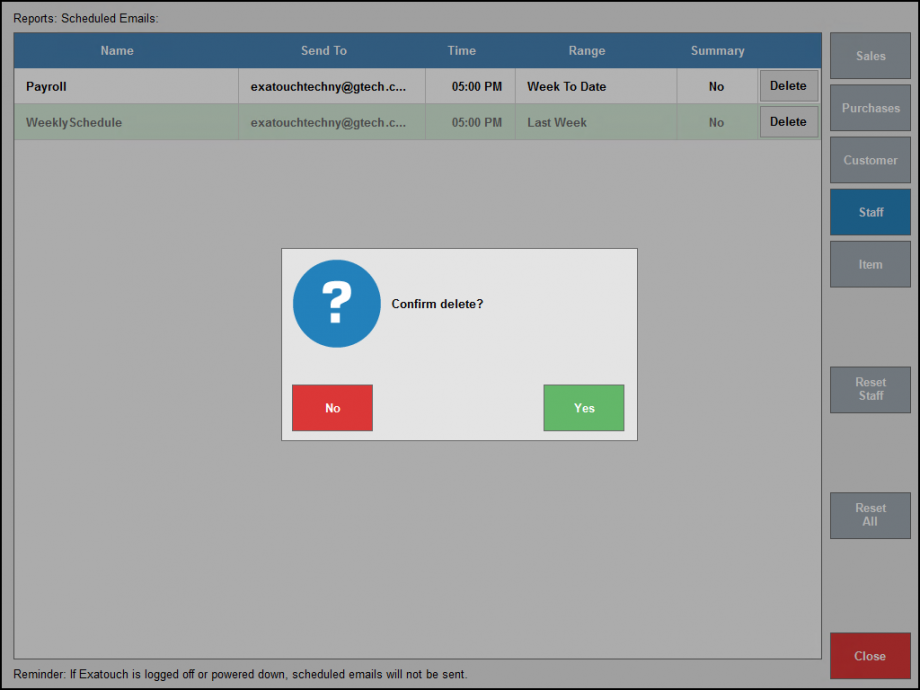Delete the Payroll scheduled email
Screen dimensions: 920x690
tap(788, 85)
